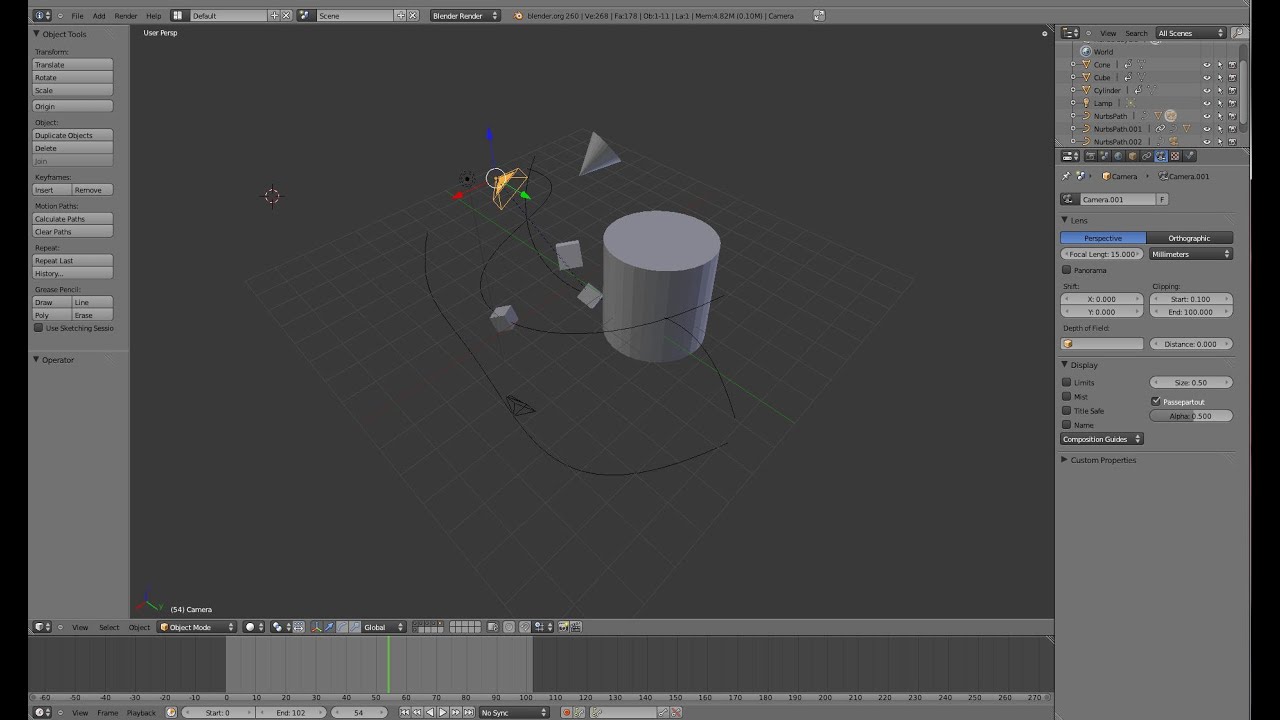This screenshot has width=1280, height=720.
Task: Toggle selectability arrow for Cube
Action: 1219,77
